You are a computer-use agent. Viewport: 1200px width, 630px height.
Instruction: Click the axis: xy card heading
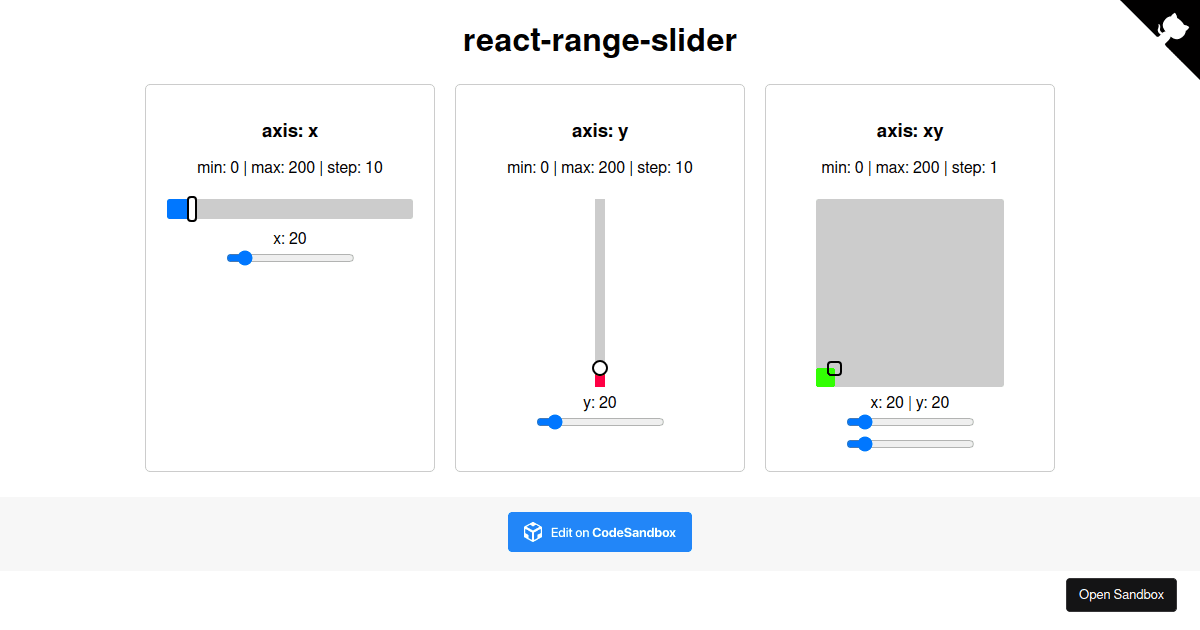pyautogui.click(x=909, y=131)
